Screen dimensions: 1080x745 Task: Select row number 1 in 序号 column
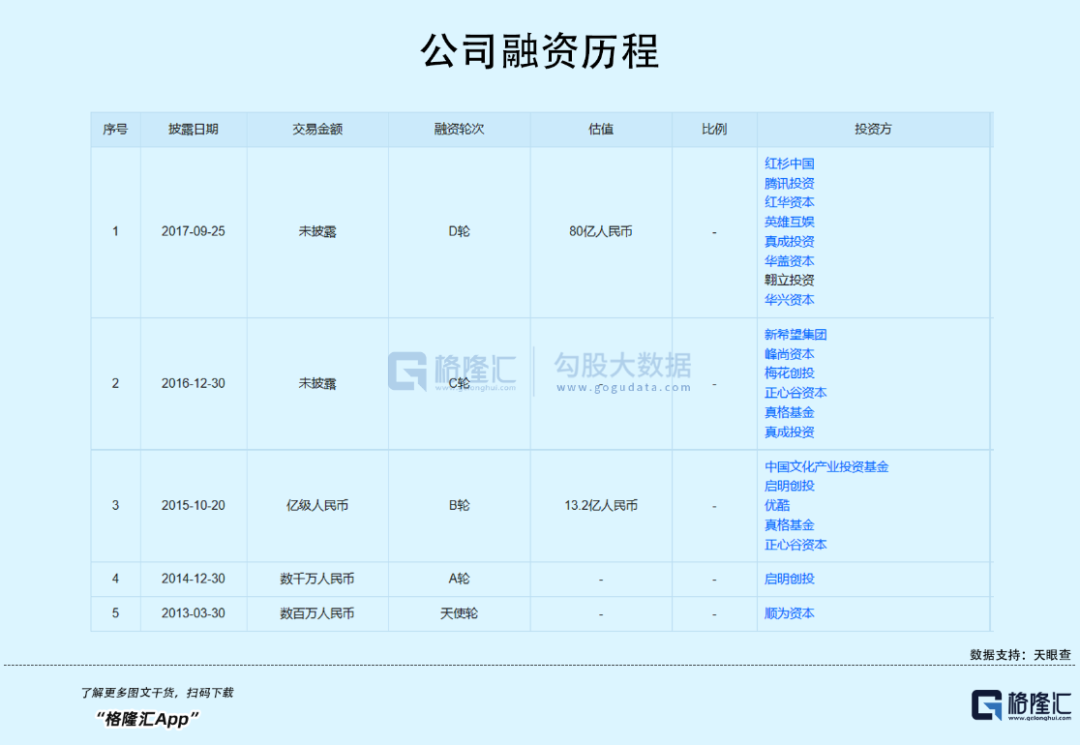[115, 232]
